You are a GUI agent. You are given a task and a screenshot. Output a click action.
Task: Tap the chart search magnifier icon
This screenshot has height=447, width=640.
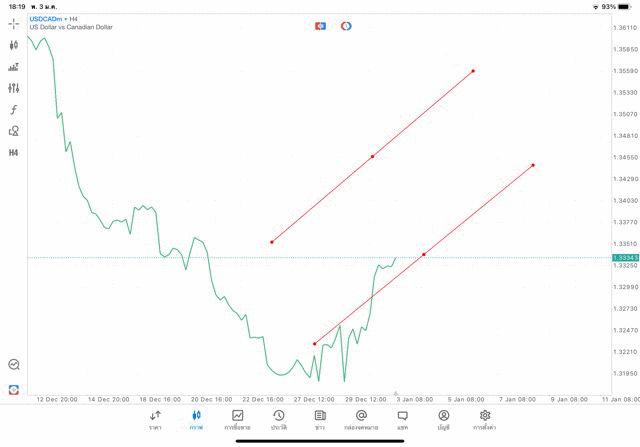14,365
